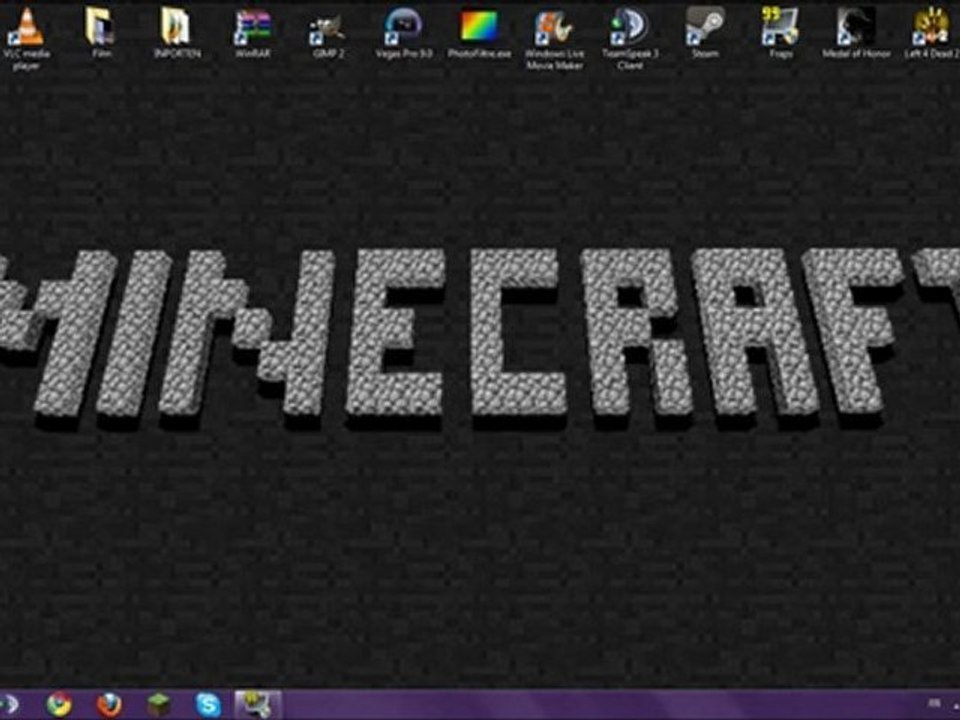Screen dimensions: 960x720
Task: Launch WinRAR from the desktop
Action: 253,32
